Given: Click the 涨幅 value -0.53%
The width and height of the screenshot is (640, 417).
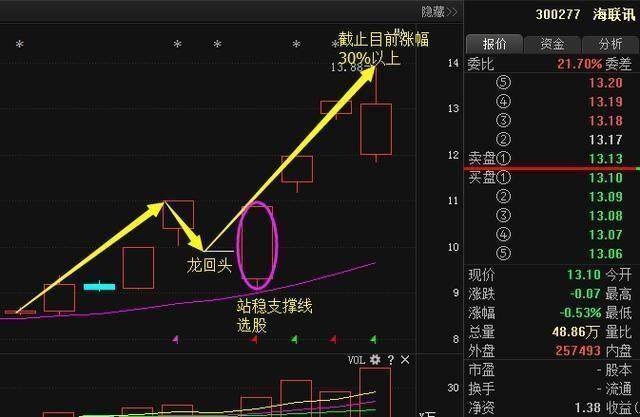Looking at the screenshot, I should (x=580, y=313).
